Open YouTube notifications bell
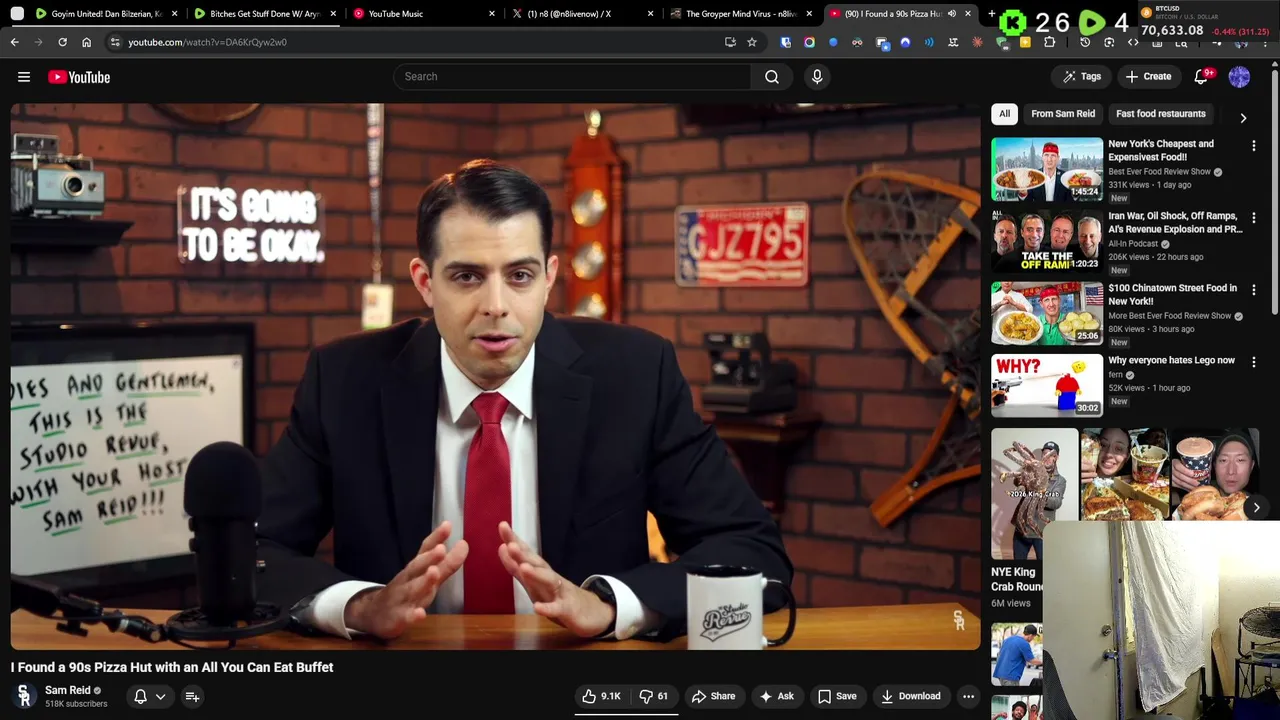This screenshot has width=1280, height=720. [x=1202, y=77]
